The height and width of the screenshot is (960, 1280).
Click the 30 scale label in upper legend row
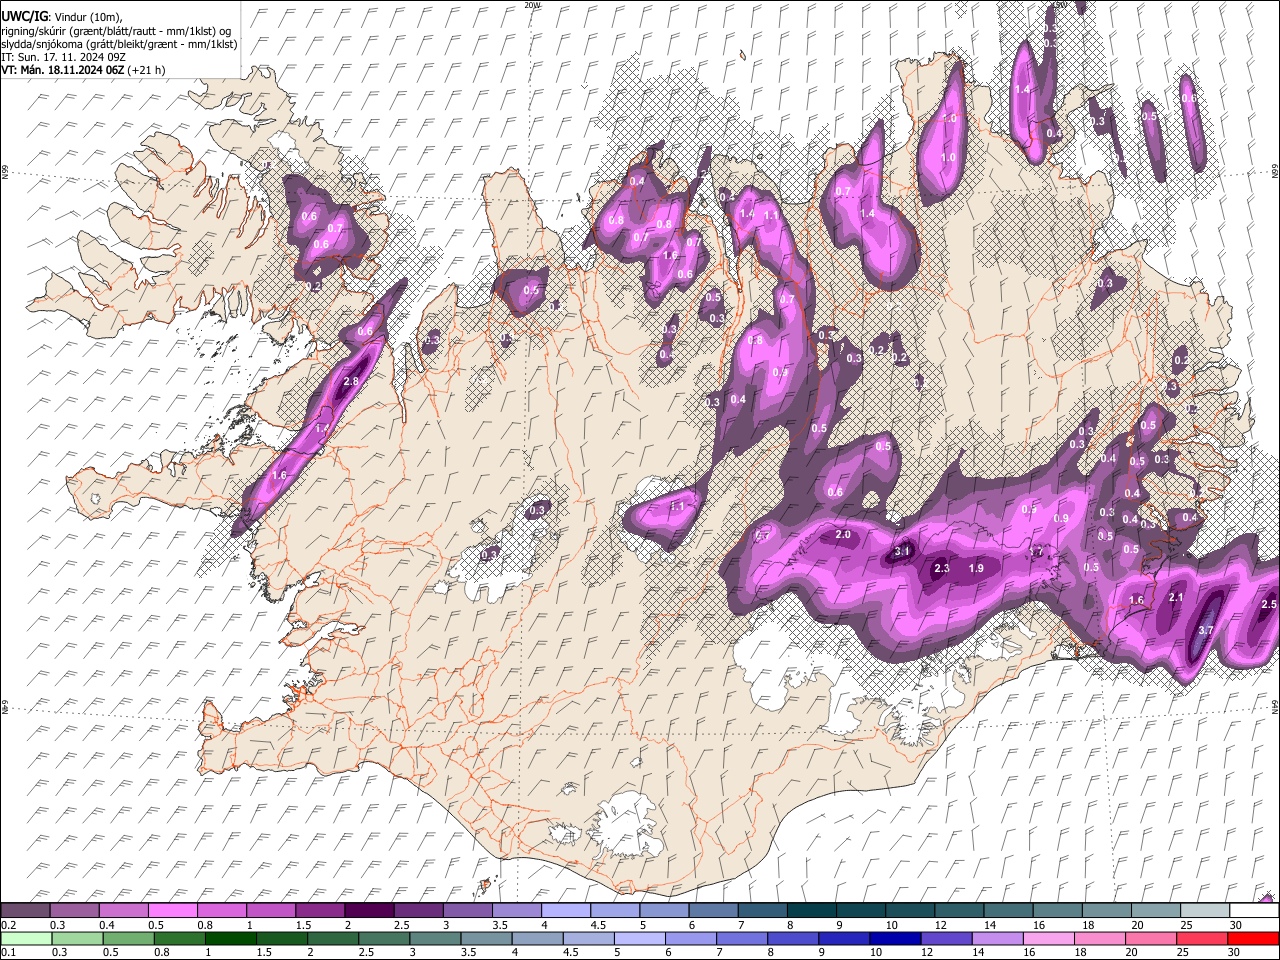1236,925
